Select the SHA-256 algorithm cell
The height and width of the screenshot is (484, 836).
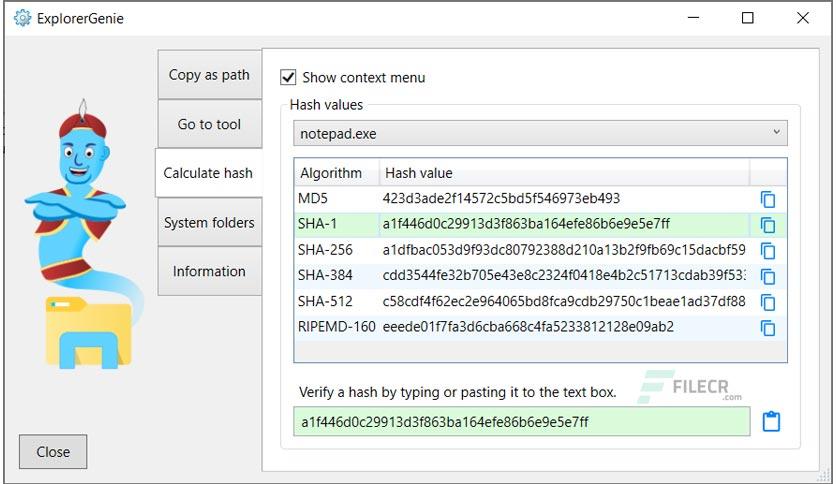(x=336, y=249)
